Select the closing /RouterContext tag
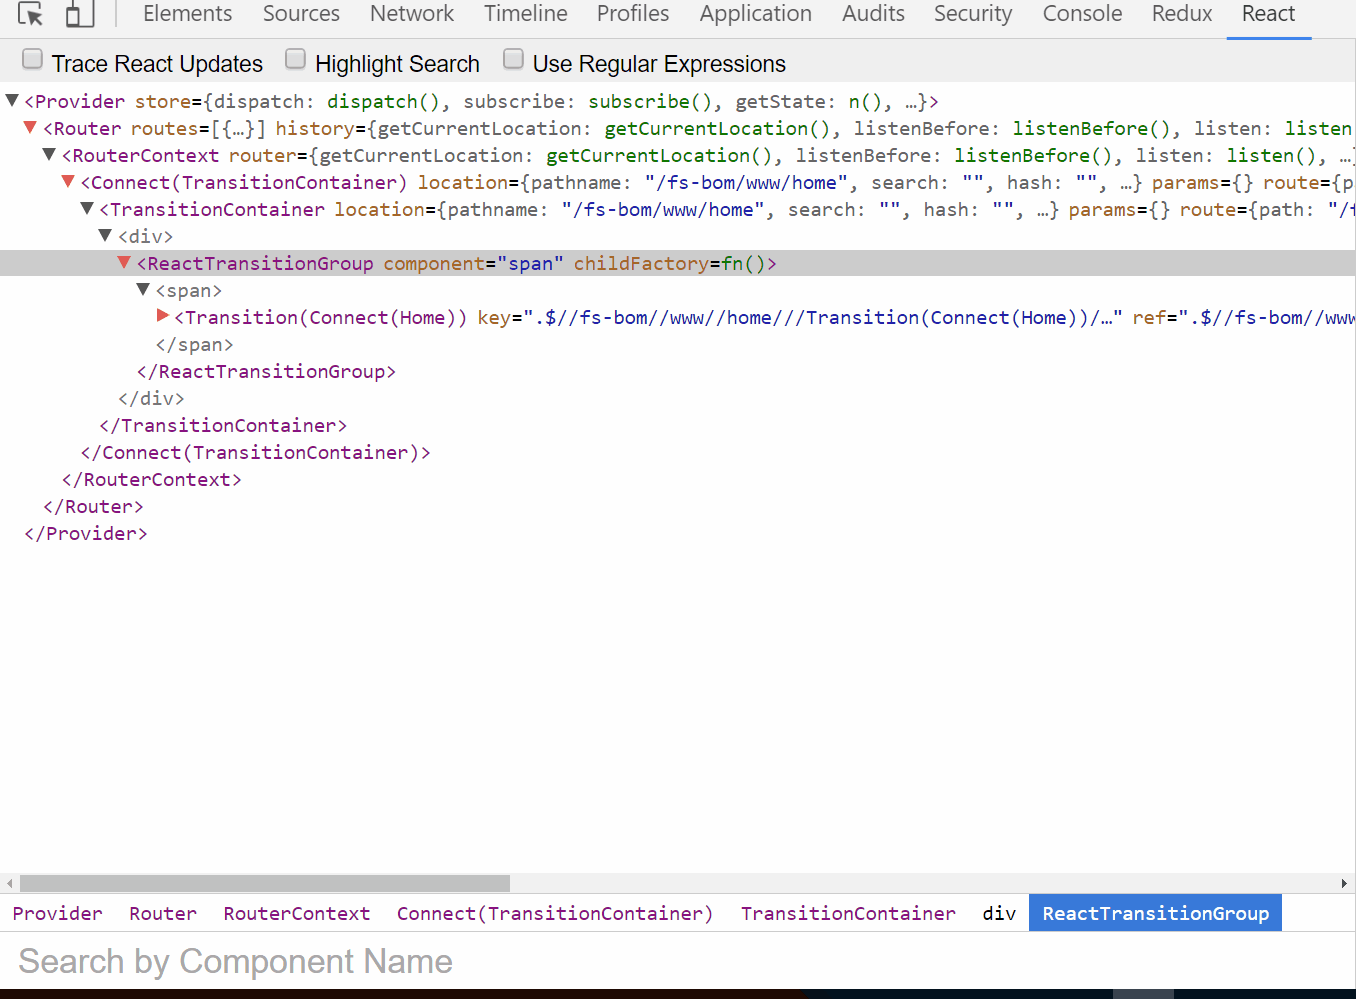 coord(152,479)
